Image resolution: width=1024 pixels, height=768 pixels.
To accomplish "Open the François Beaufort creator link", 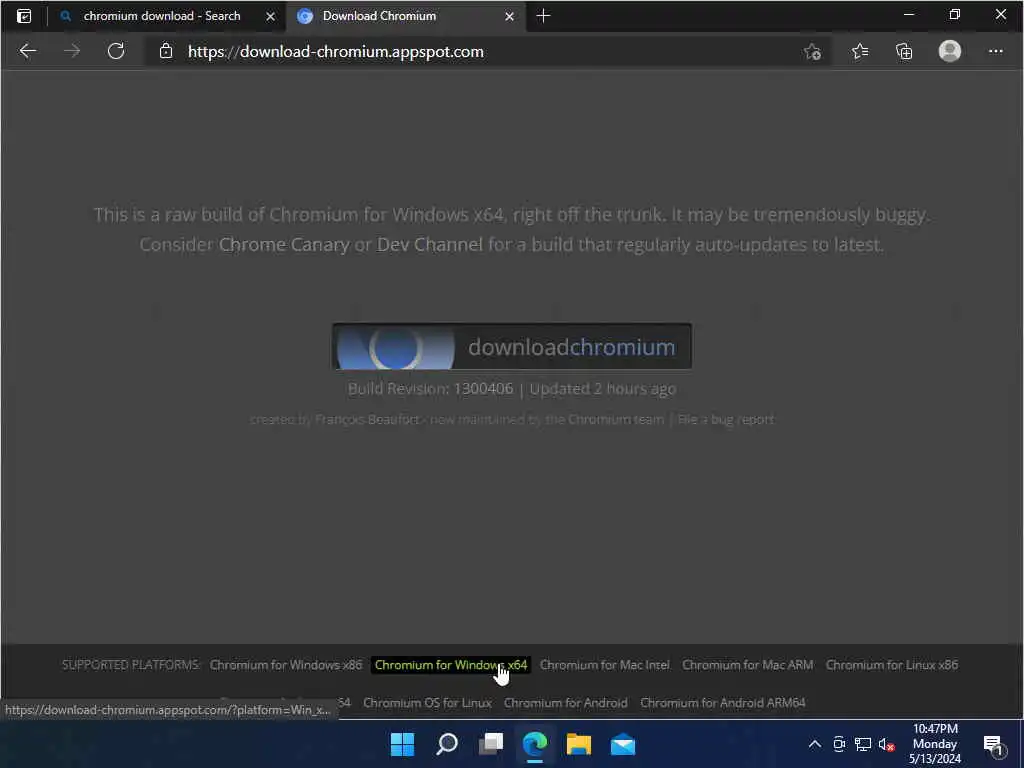I will pos(367,419).
